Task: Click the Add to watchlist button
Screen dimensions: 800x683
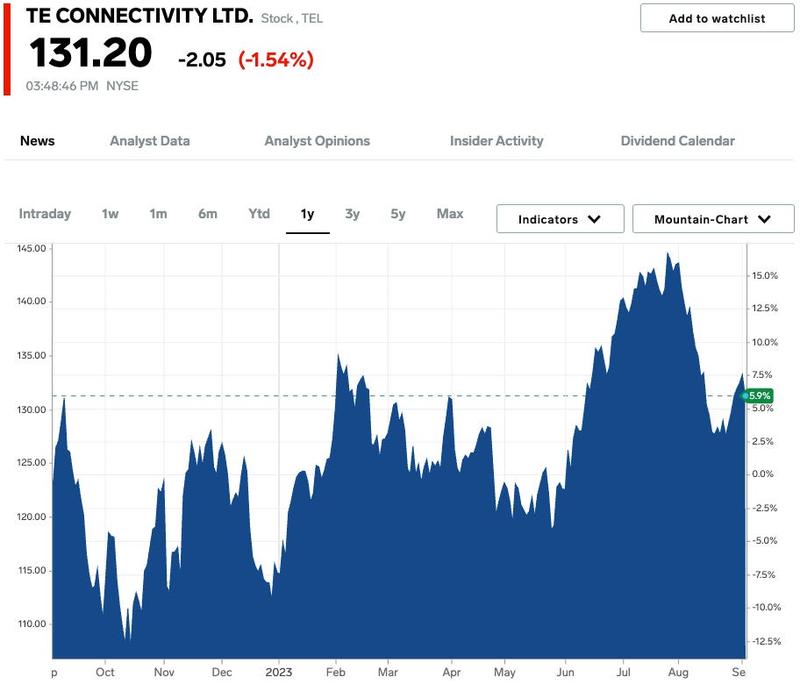Action: point(717,18)
